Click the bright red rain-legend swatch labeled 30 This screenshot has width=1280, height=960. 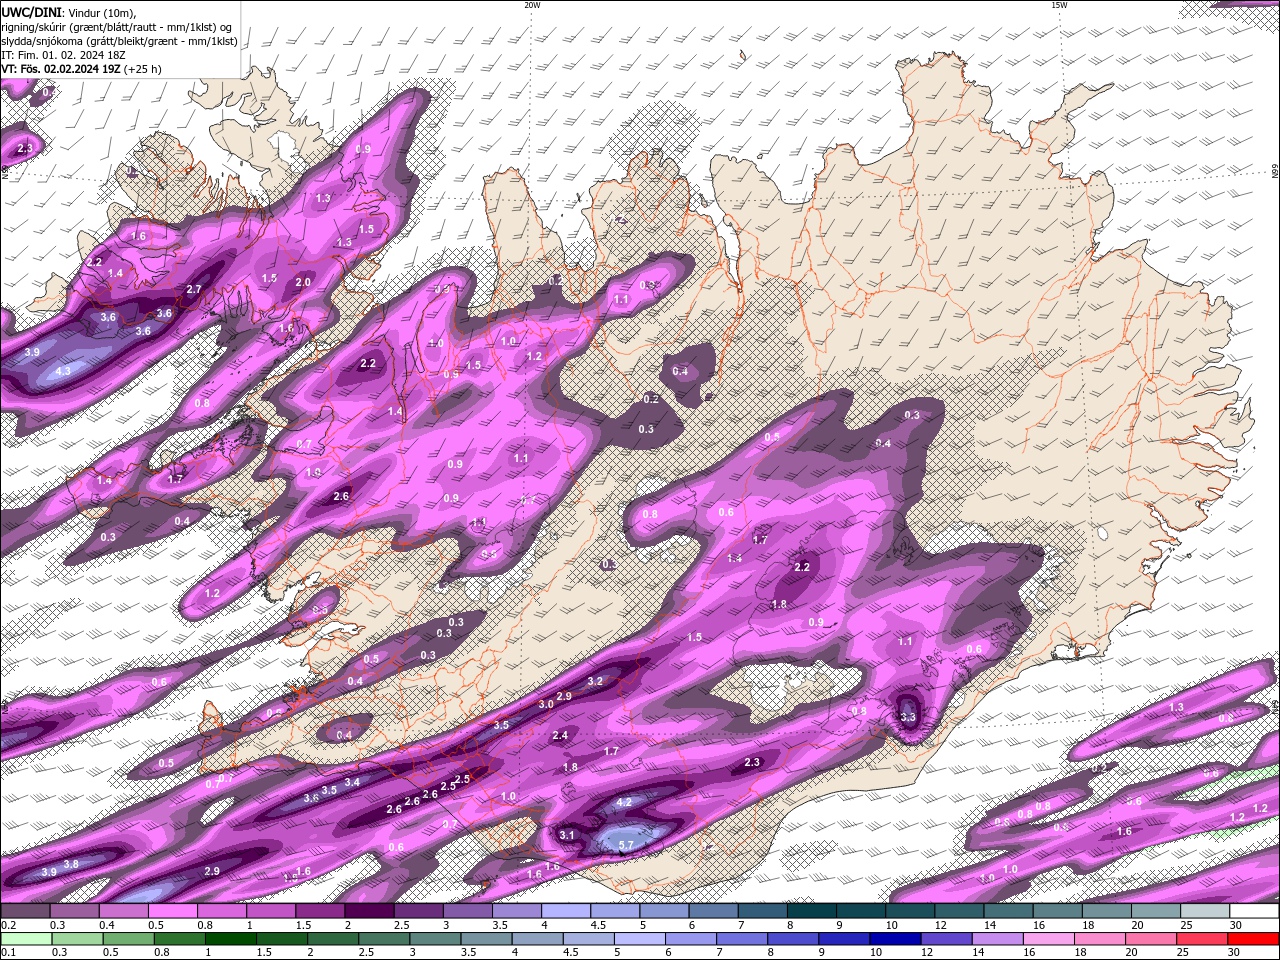tap(1255, 939)
